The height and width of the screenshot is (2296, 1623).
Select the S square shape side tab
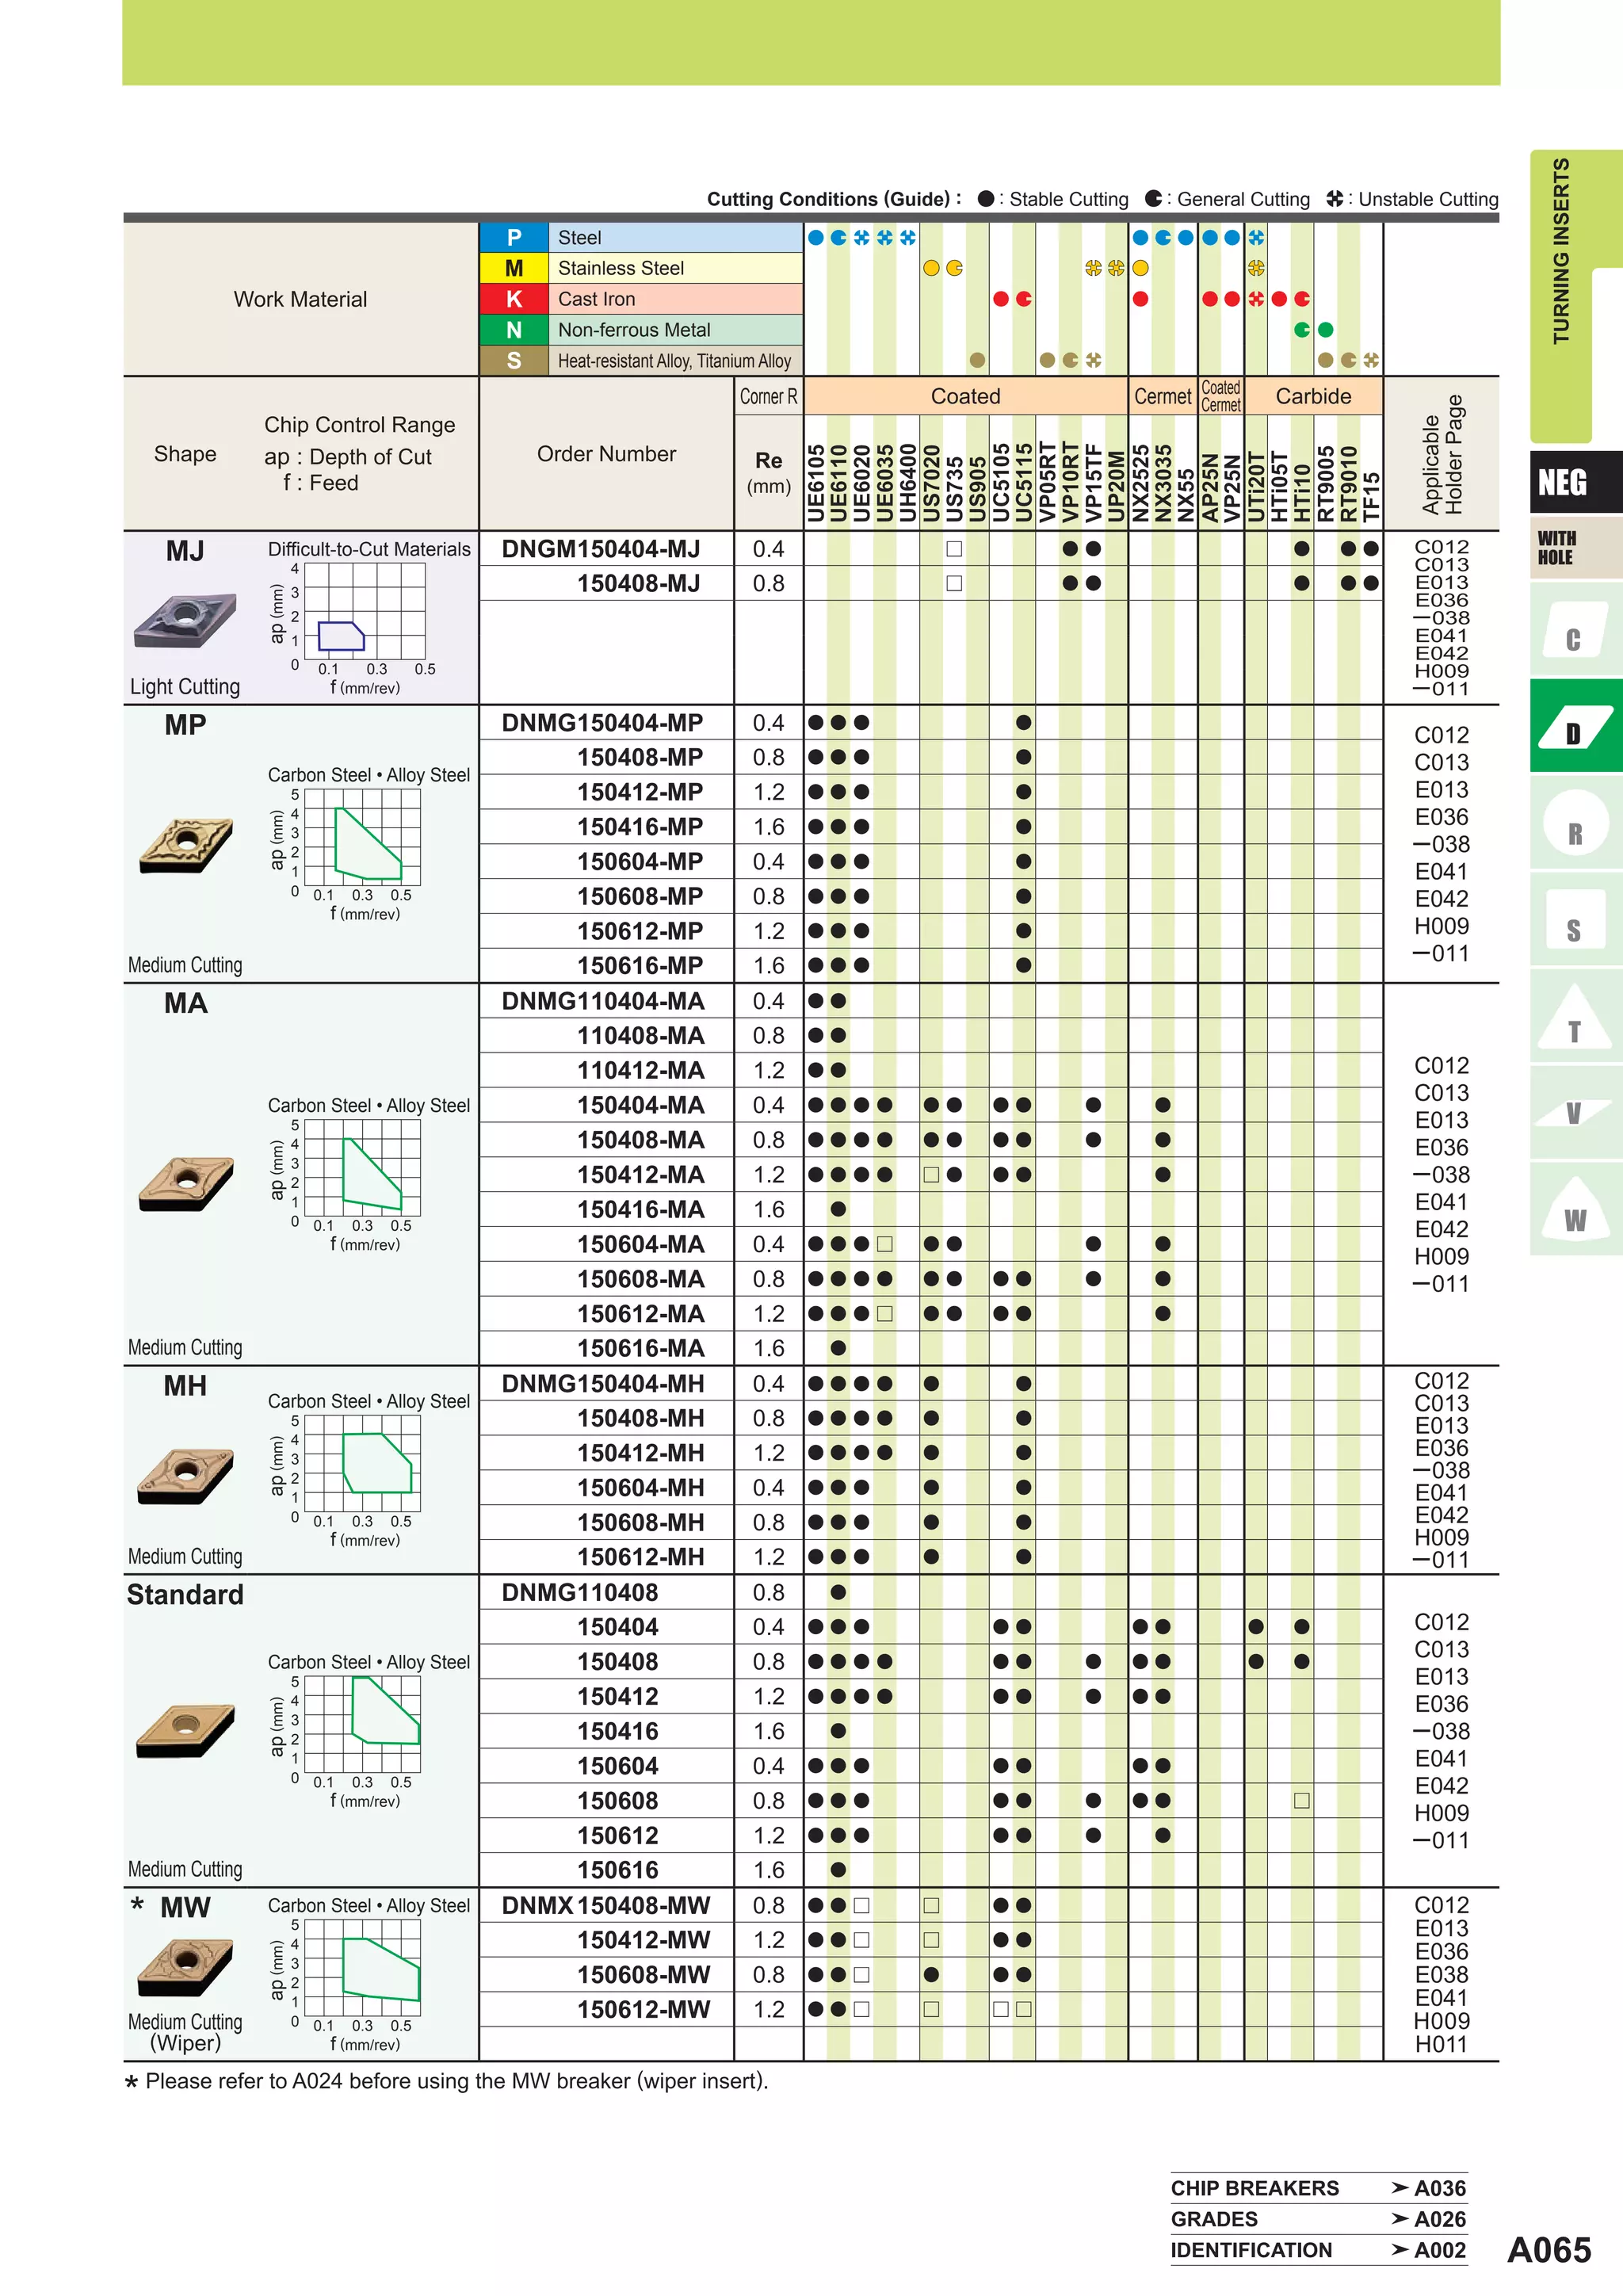(x=1575, y=919)
